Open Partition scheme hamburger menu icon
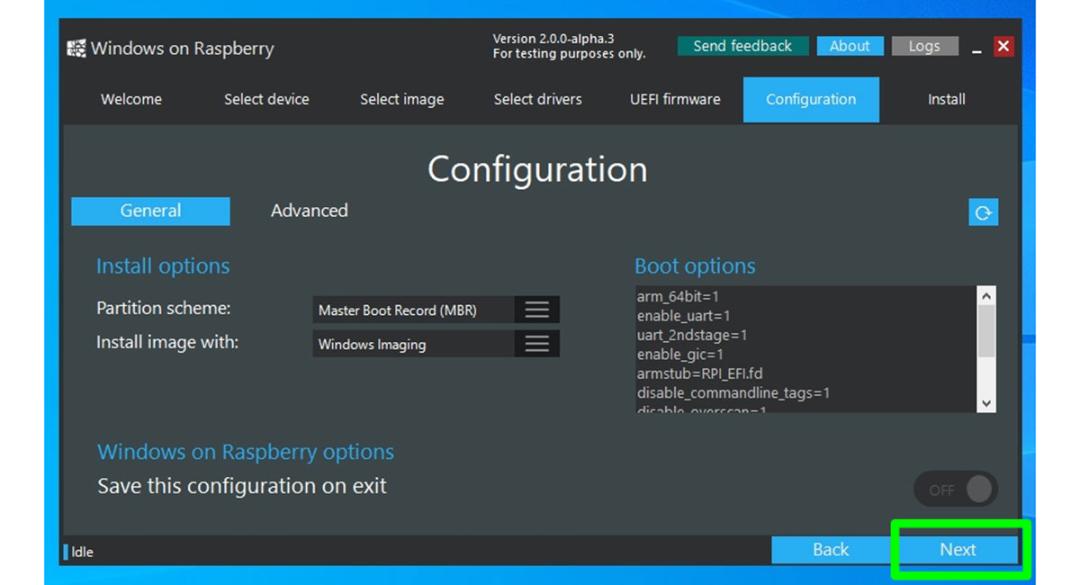Screen dimensions: 1080x585 click(x=537, y=309)
